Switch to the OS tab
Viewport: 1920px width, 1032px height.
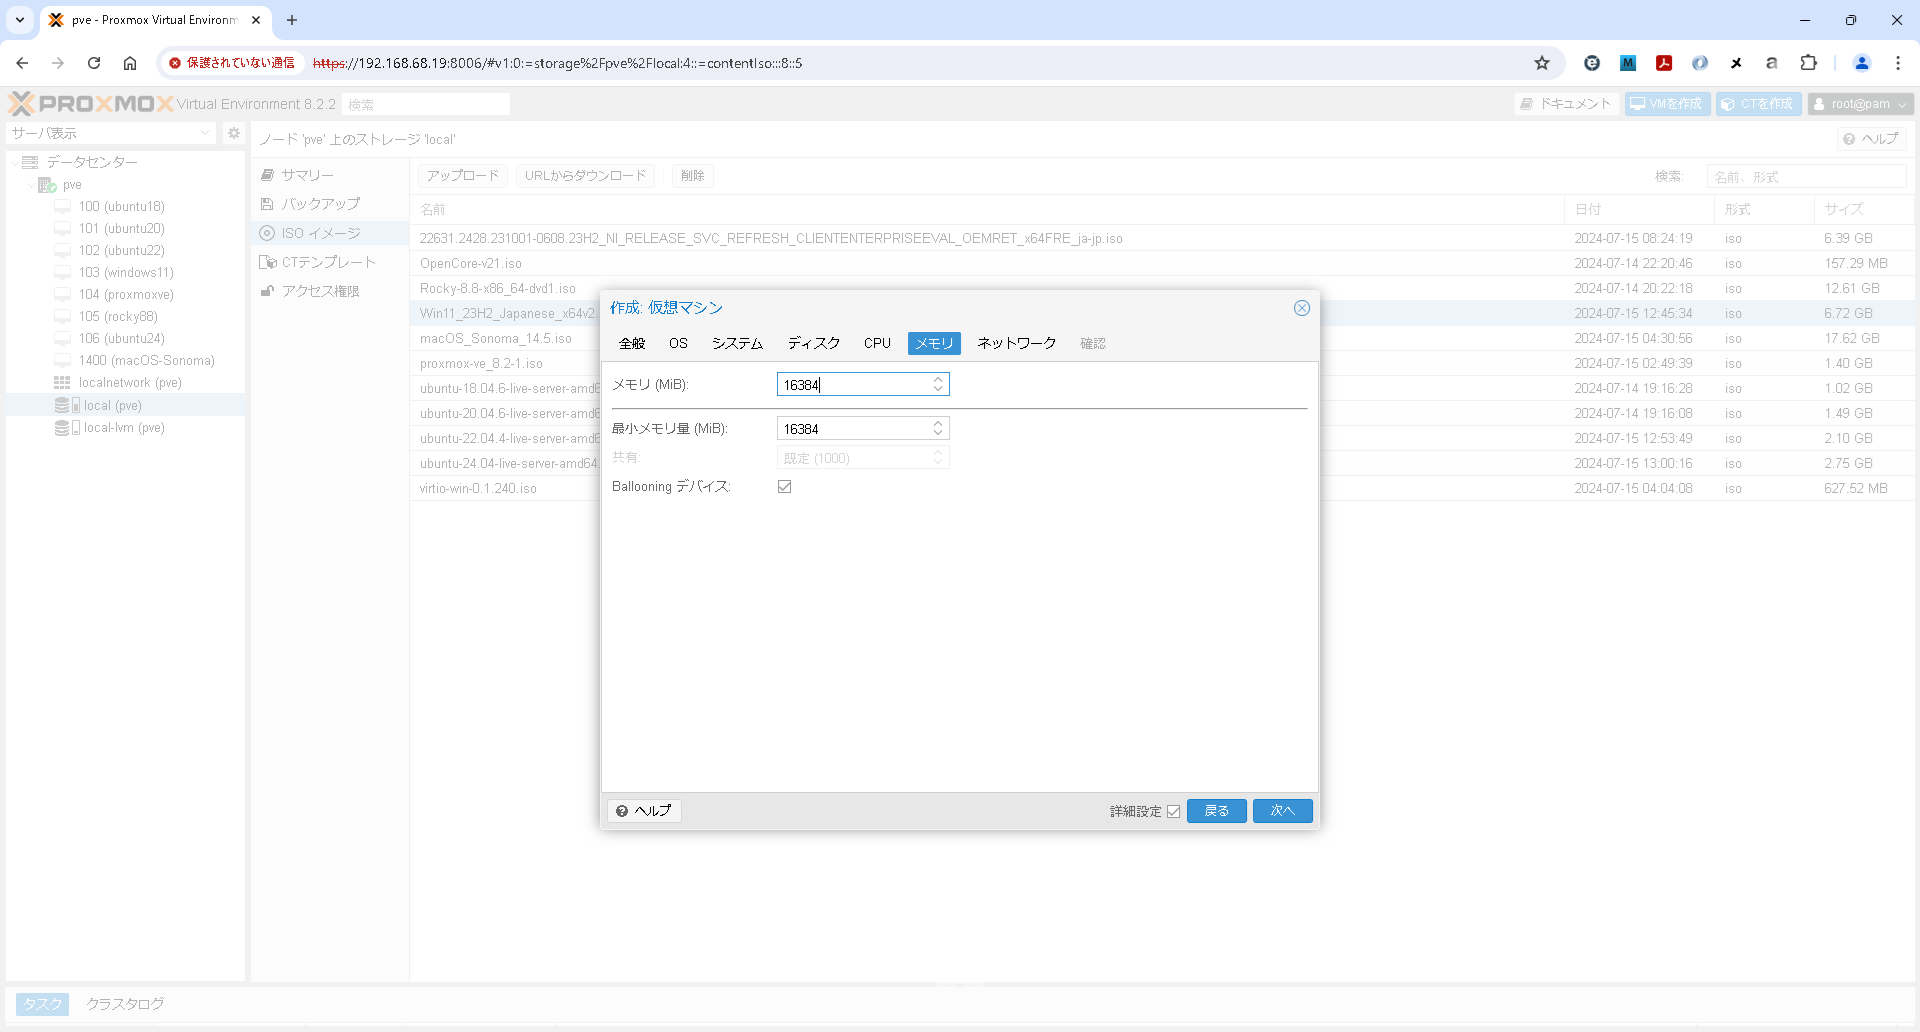coord(678,343)
